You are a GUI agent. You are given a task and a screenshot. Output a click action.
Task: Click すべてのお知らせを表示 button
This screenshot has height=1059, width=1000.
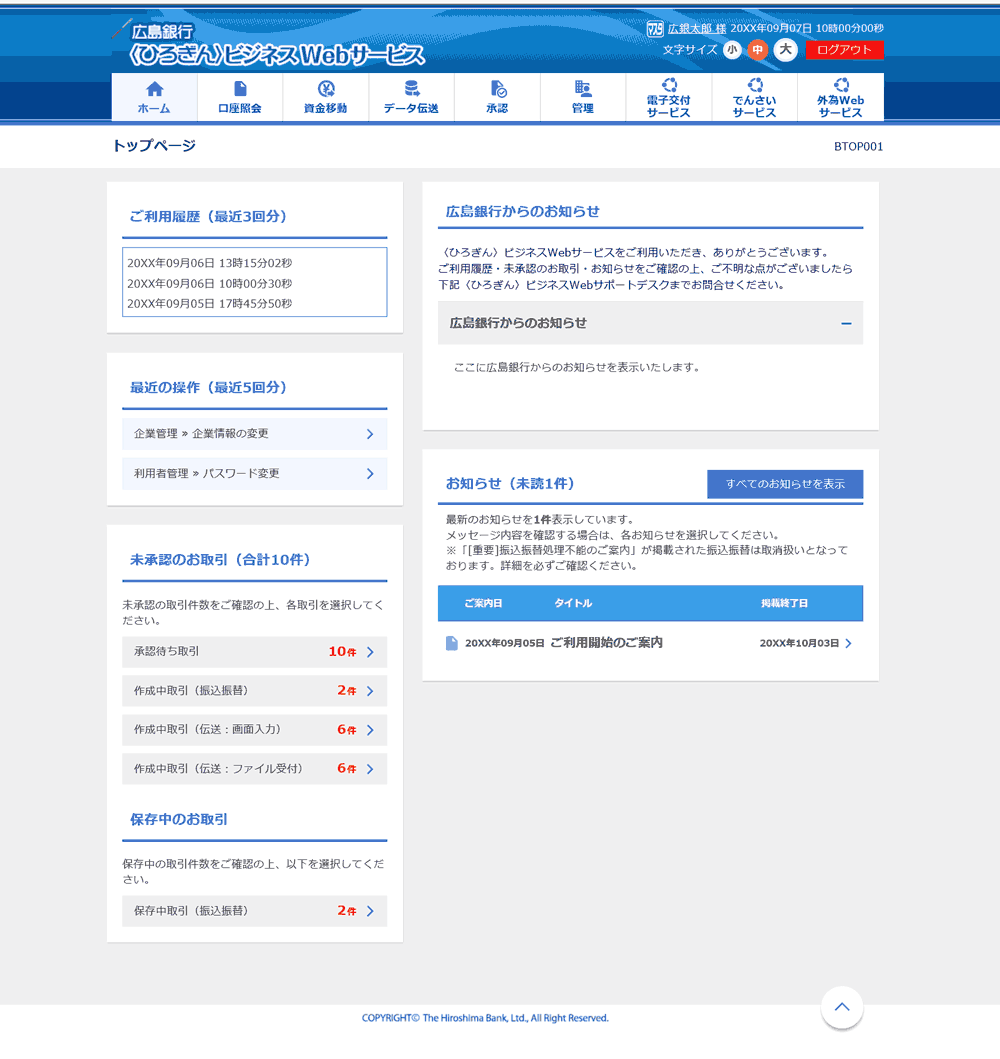[785, 484]
